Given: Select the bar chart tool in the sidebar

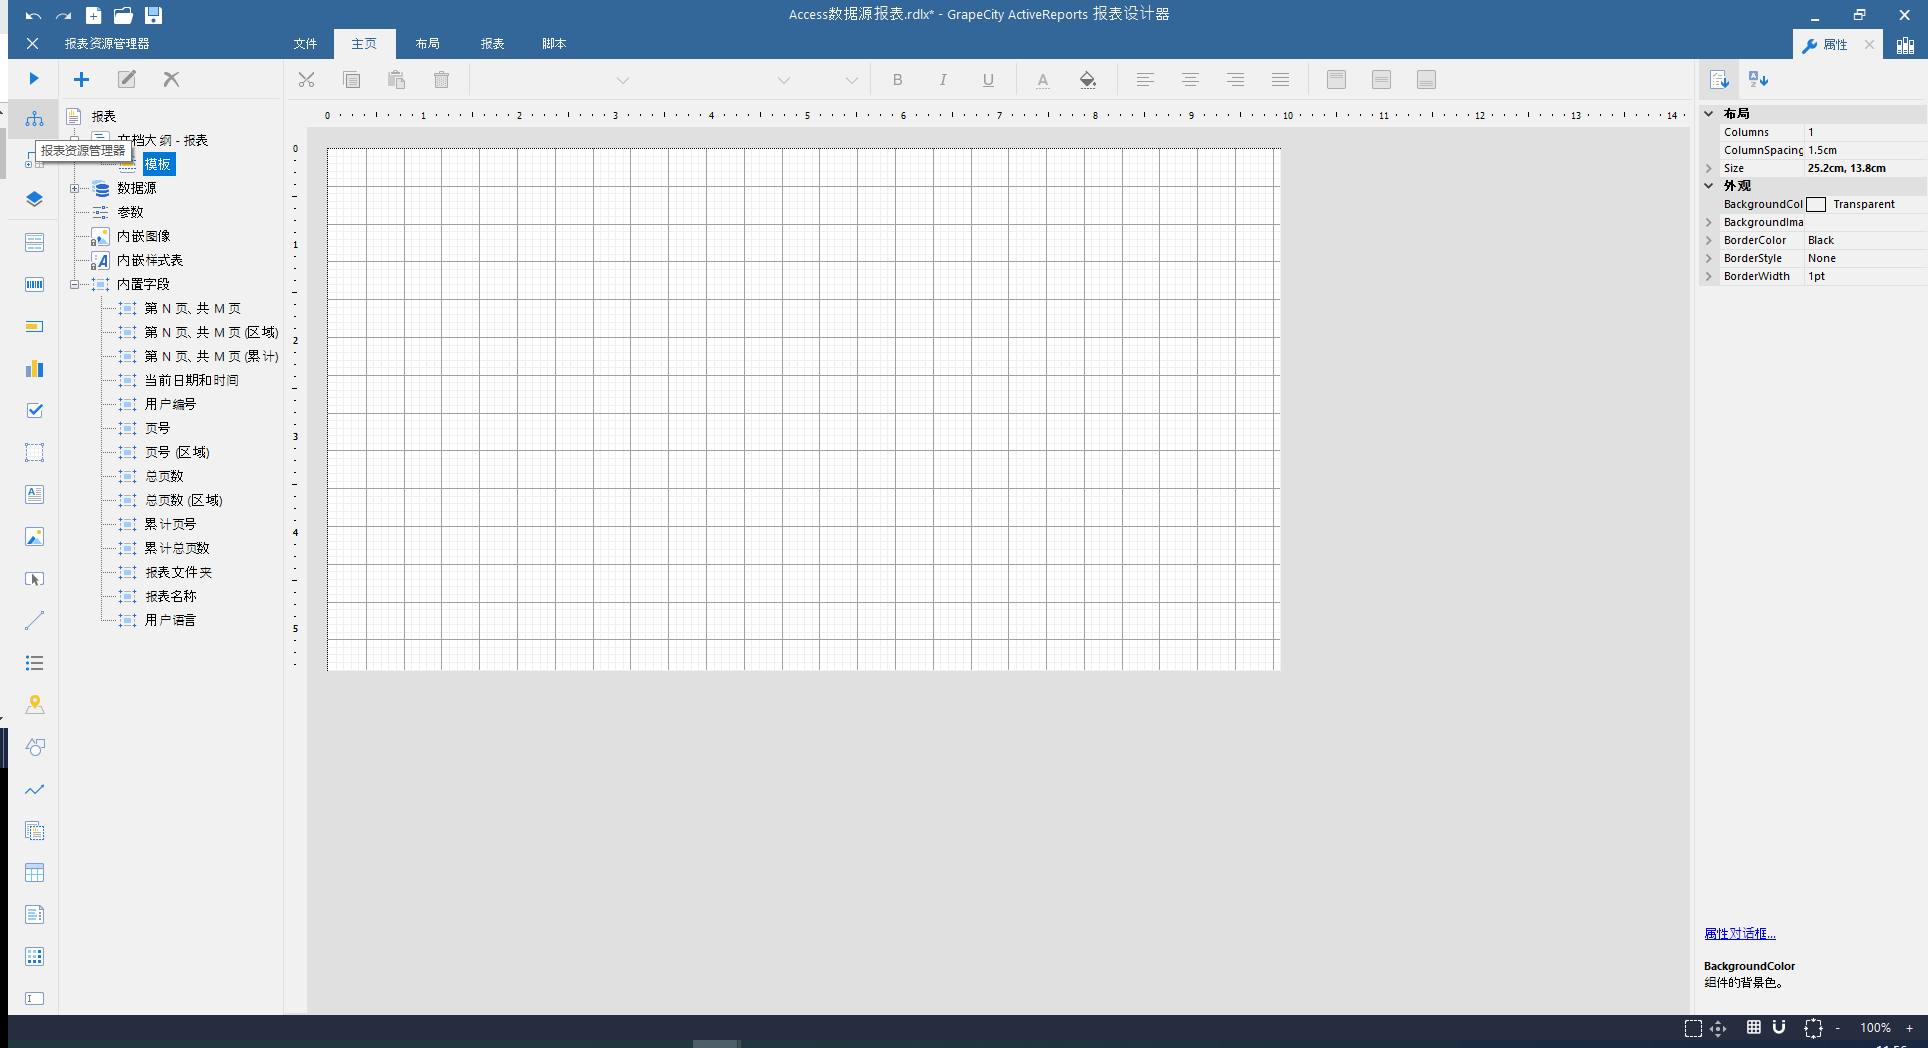Looking at the screenshot, I should [x=34, y=369].
